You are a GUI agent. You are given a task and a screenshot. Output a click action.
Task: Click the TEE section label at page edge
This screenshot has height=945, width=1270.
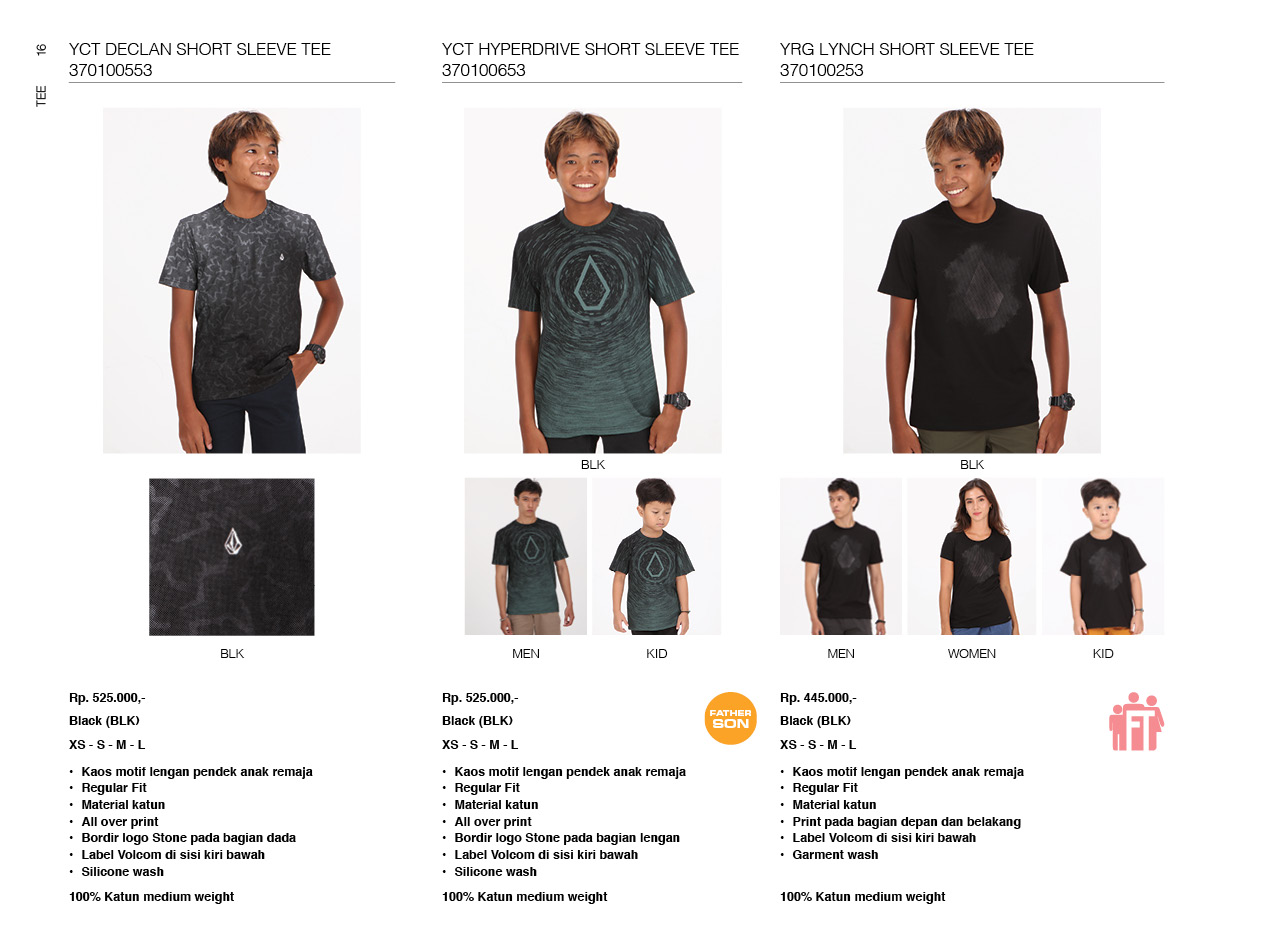(x=41, y=96)
